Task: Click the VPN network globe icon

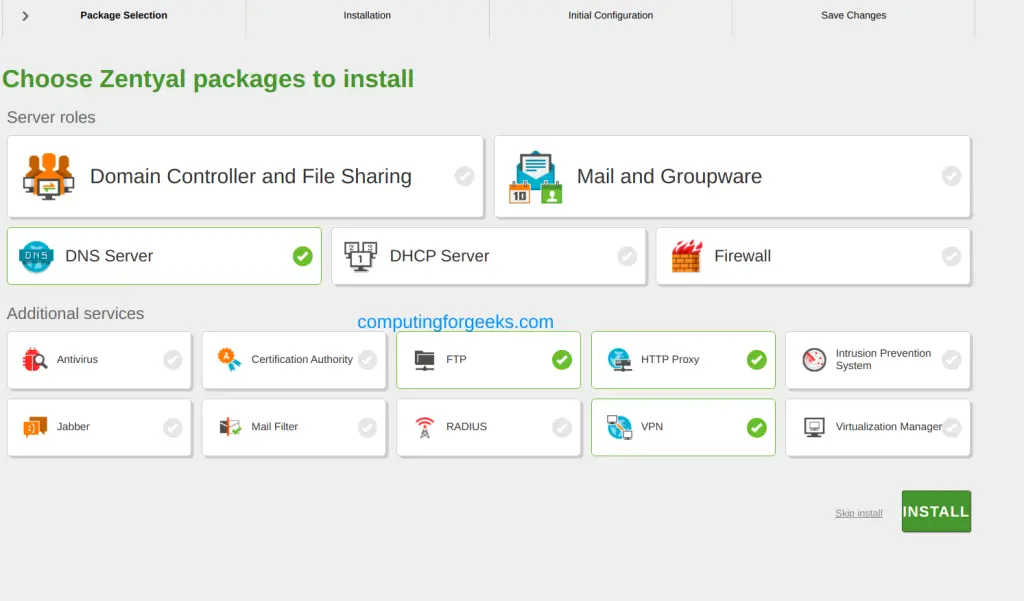Action: click(619, 427)
